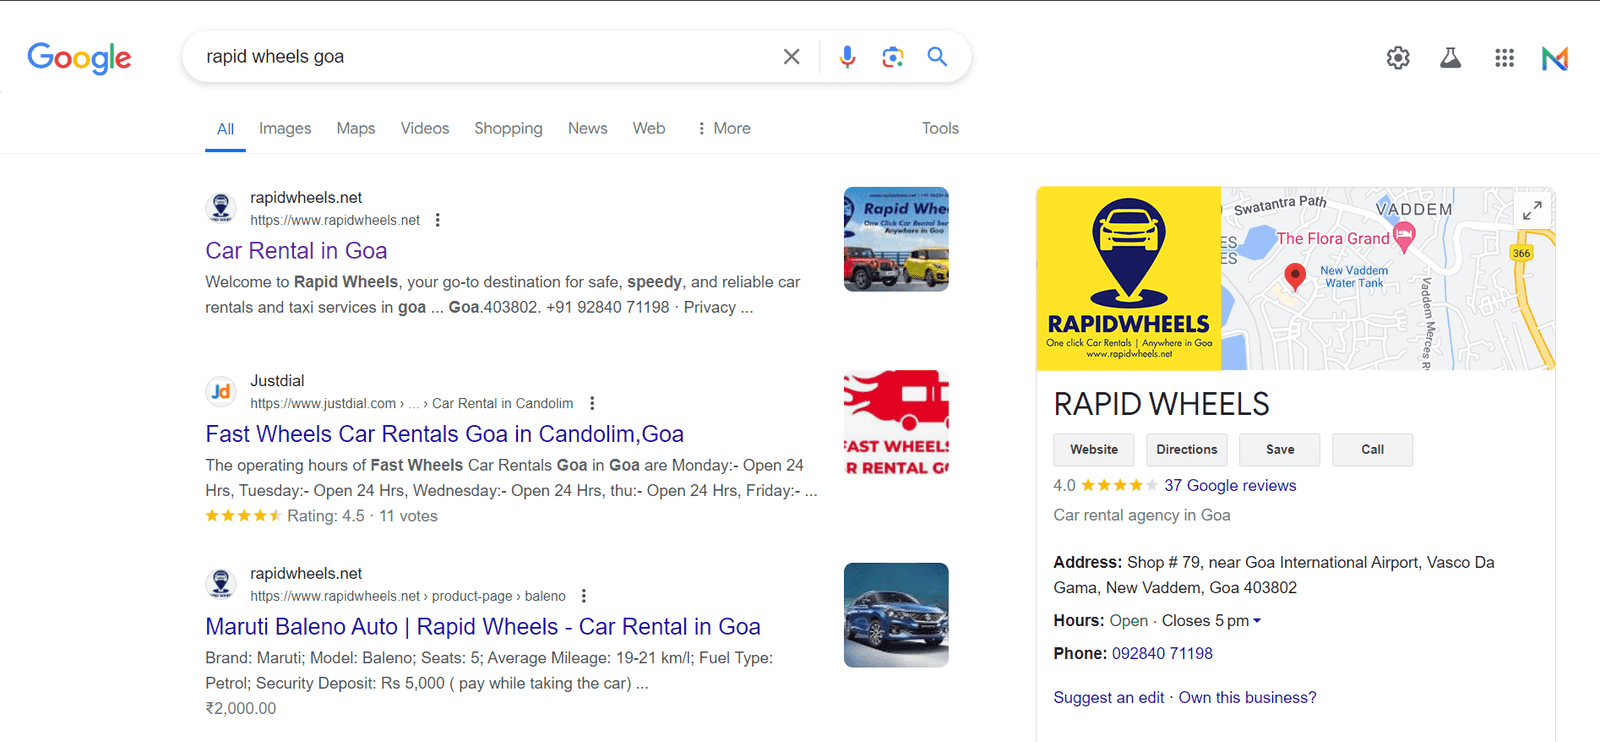
Task: Open the Google apps grid
Action: click(x=1504, y=58)
